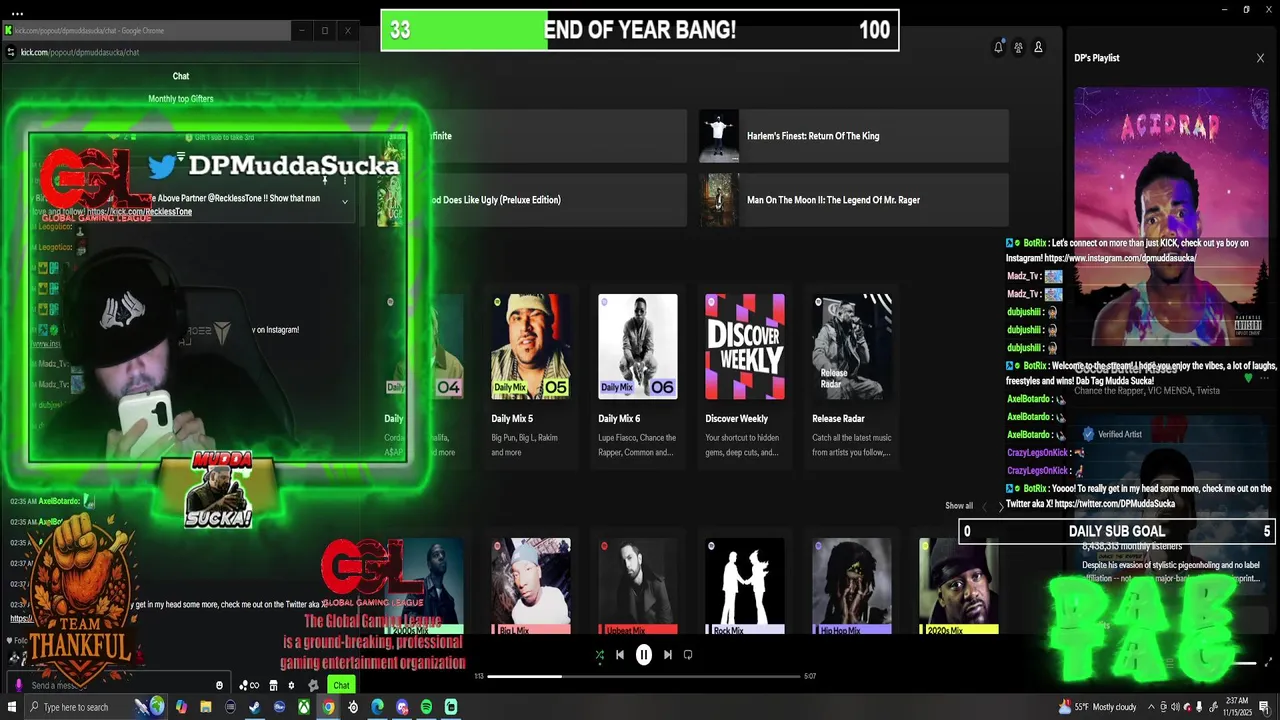Expand Spotify now-playing view to fullscreen
This screenshot has width=1280, height=720.
pos(1269,662)
